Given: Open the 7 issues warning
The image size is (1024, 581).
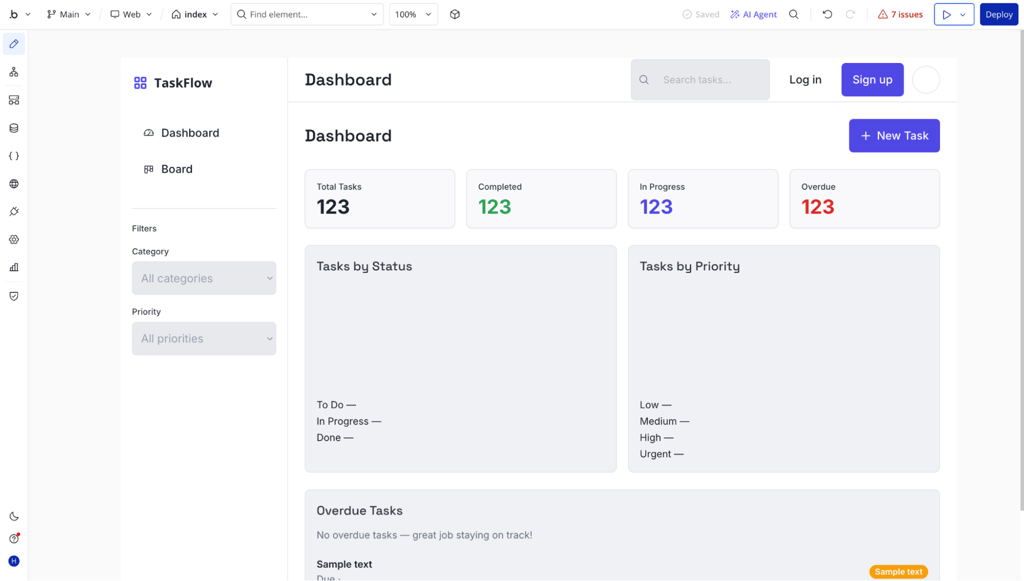Looking at the screenshot, I should 900,14.
